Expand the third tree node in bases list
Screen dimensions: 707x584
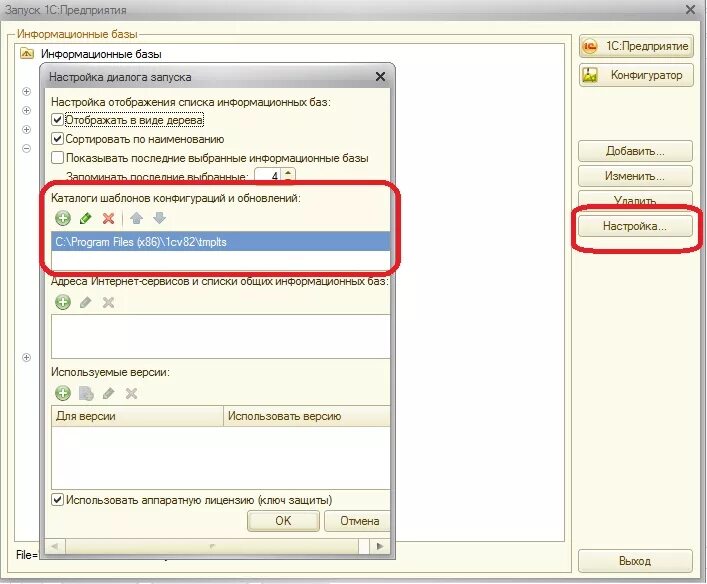[27, 129]
